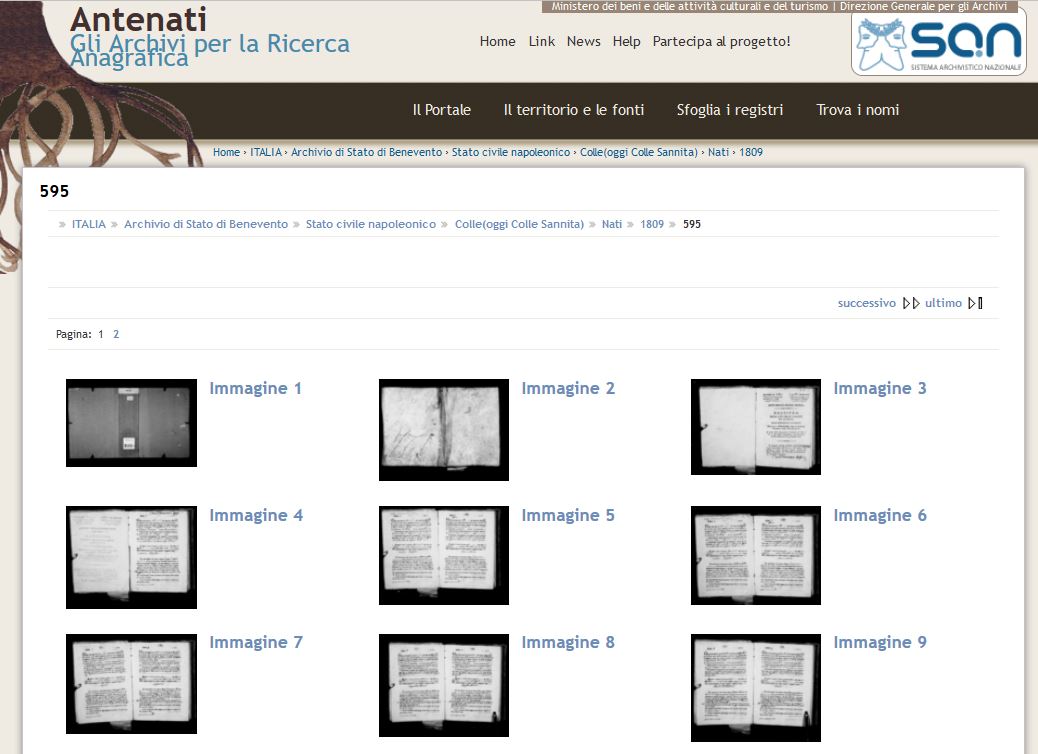The width and height of the screenshot is (1038, 754).
Task: Open the Help menu item
Action: point(626,41)
